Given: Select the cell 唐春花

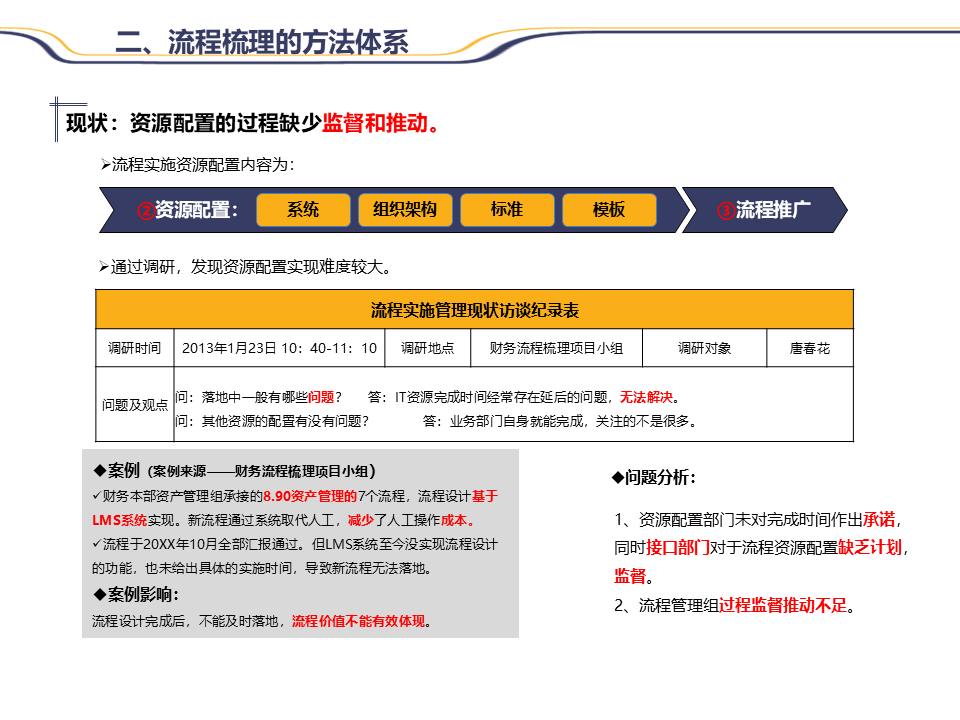Looking at the screenshot, I should pyautogui.click(x=809, y=348).
